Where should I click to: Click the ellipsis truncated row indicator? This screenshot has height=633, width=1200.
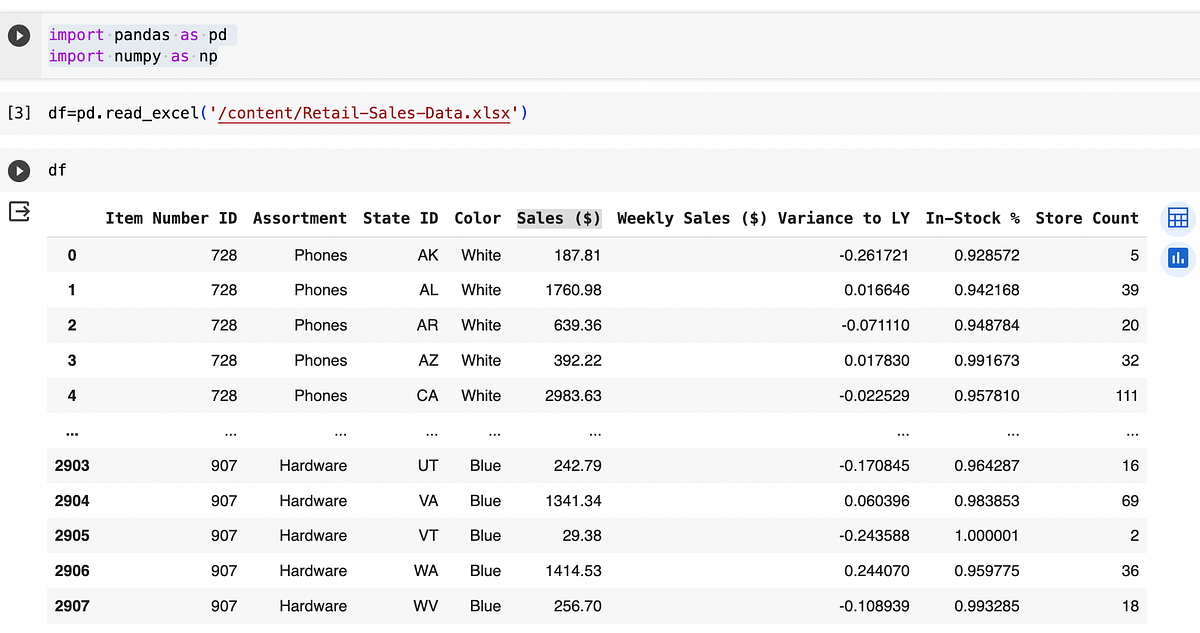tap(72, 433)
